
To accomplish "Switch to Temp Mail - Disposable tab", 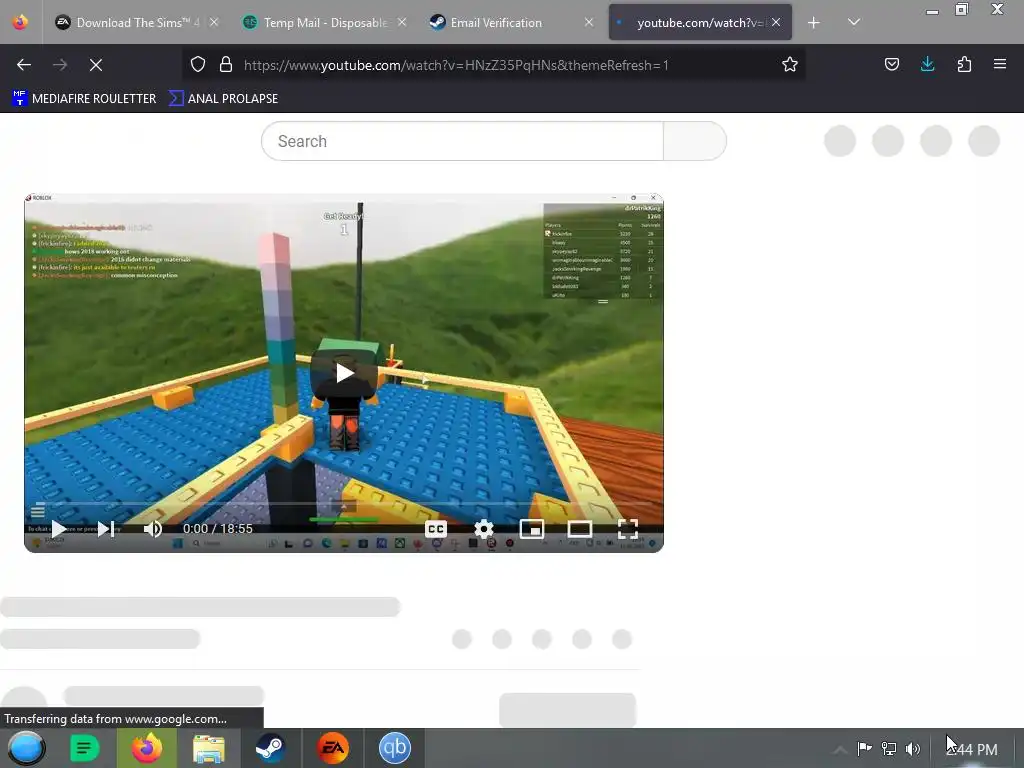I will coord(325,22).
